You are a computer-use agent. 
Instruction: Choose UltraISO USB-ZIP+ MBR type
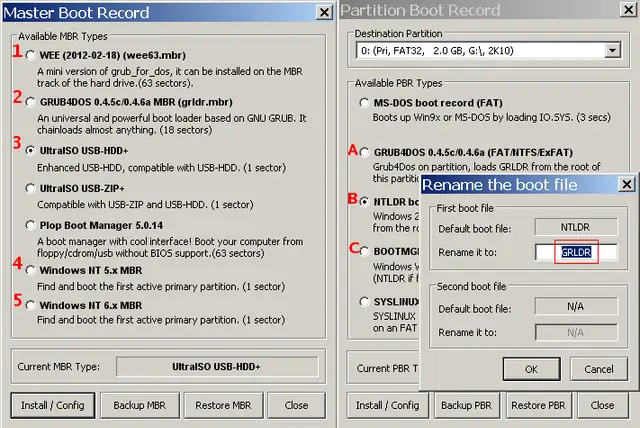click(31, 188)
